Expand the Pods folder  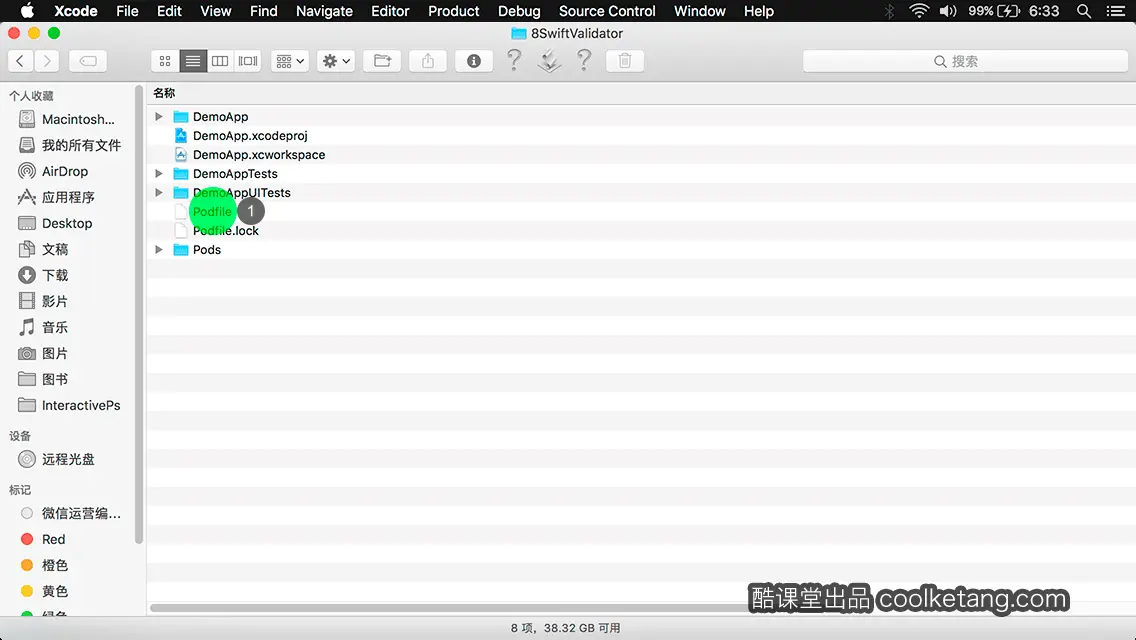pos(159,249)
